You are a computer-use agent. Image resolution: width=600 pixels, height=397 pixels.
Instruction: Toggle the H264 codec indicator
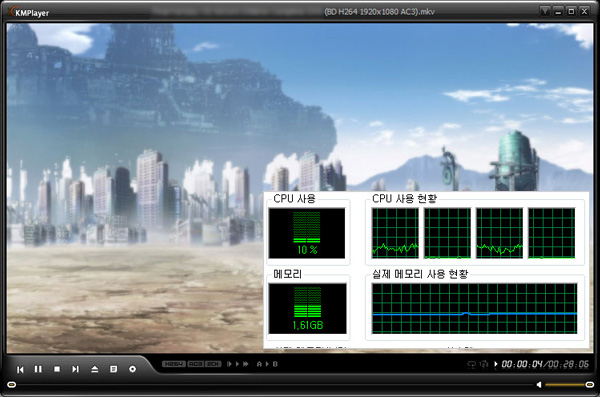174,364
